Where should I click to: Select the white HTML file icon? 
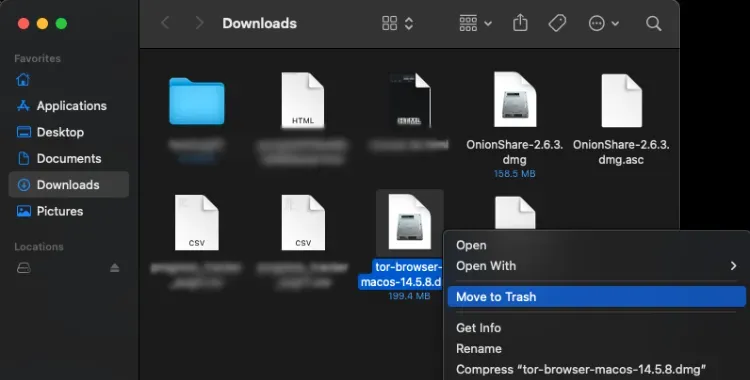point(303,100)
